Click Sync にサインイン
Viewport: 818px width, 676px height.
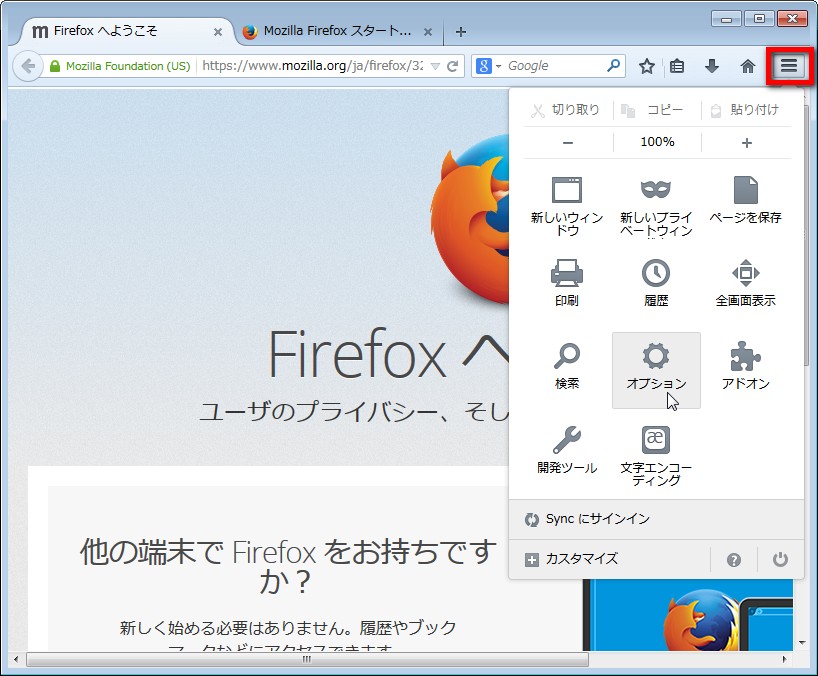coord(656,519)
